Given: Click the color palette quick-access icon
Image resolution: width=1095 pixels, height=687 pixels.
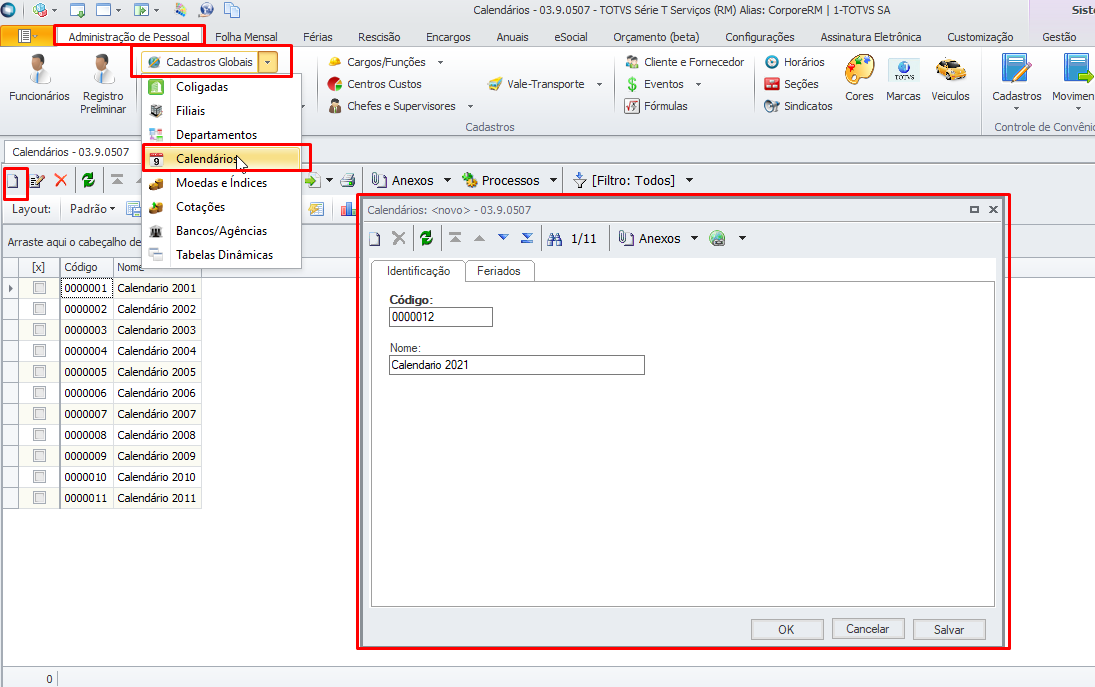Looking at the screenshot, I should [x=180, y=10].
